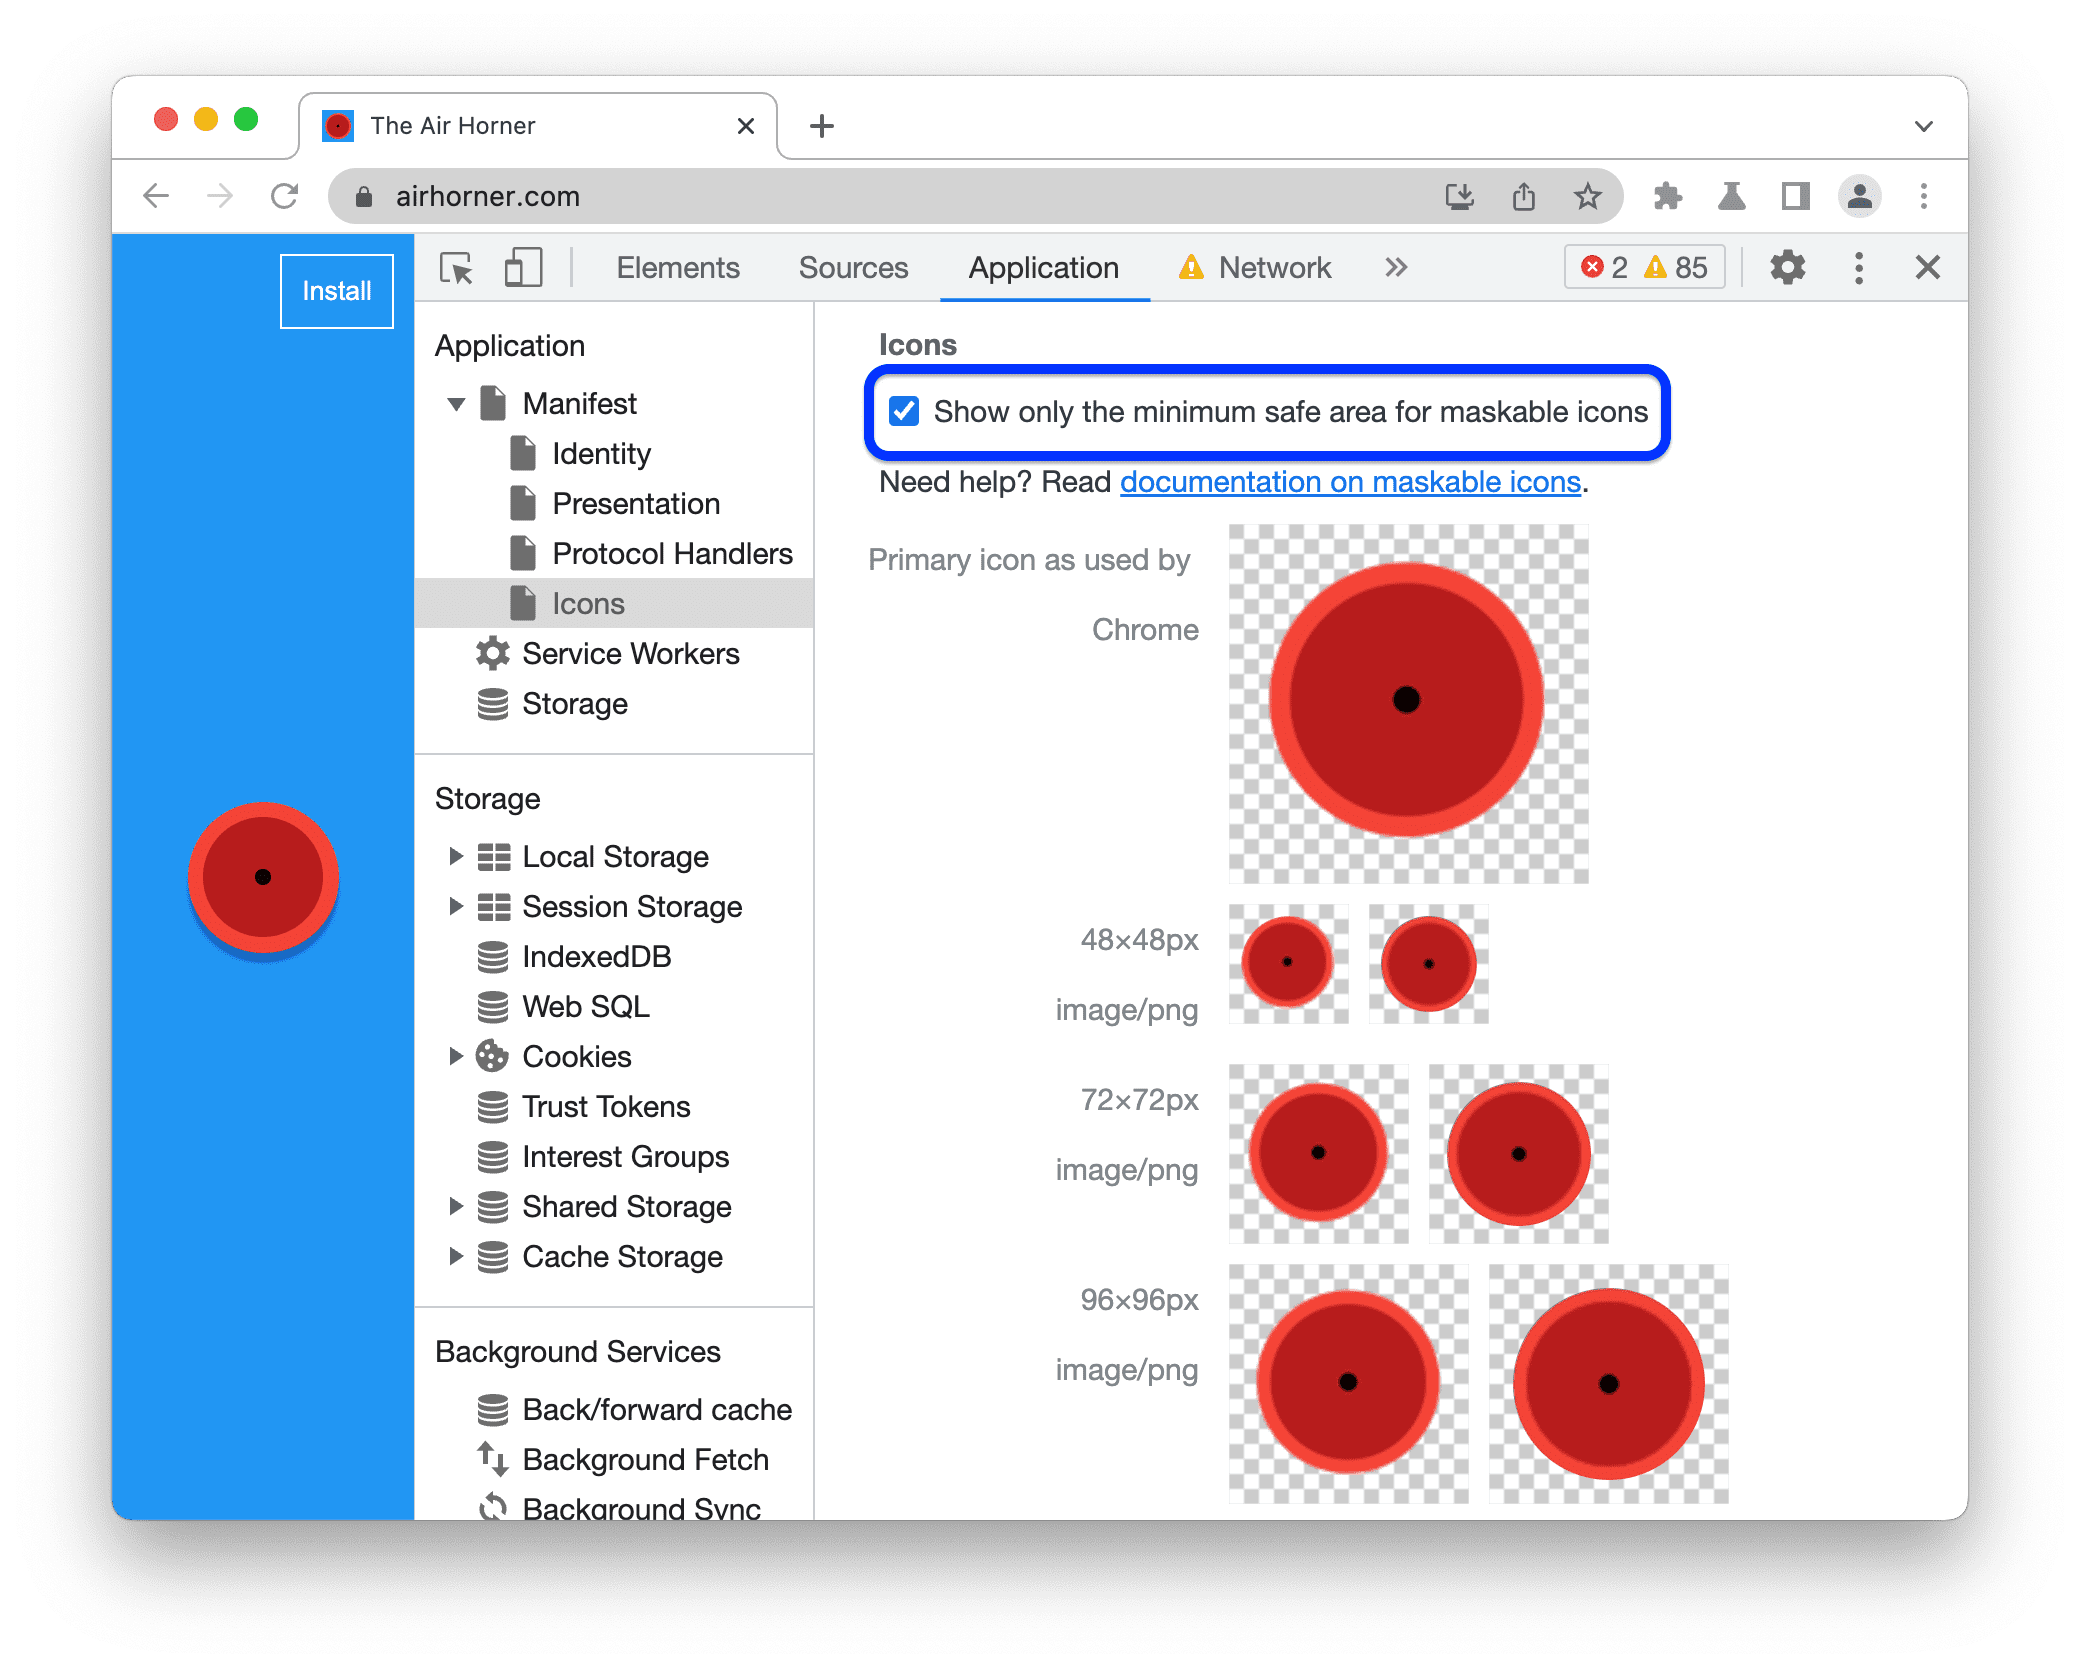
Task: Toggle Show minimum safe area for maskable icons
Action: pos(902,410)
